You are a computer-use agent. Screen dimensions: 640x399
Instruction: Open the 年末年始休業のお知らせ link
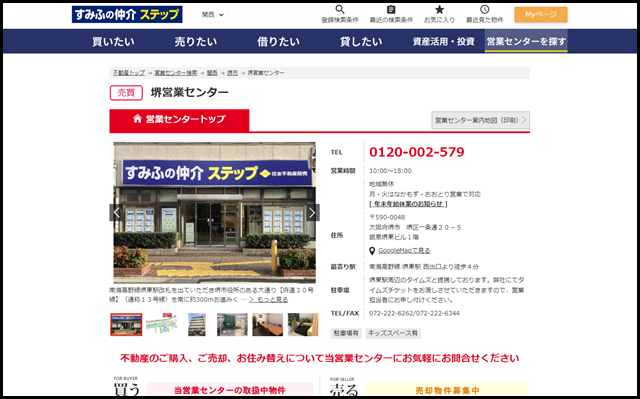(x=408, y=204)
